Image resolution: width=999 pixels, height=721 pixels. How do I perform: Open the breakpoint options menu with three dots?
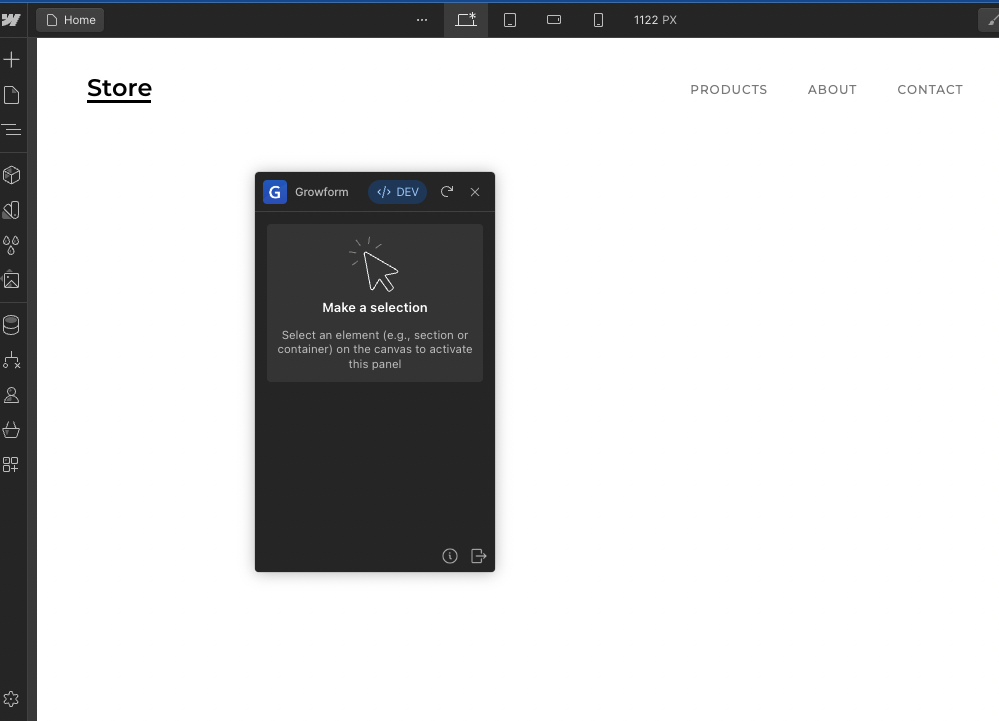[421, 20]
